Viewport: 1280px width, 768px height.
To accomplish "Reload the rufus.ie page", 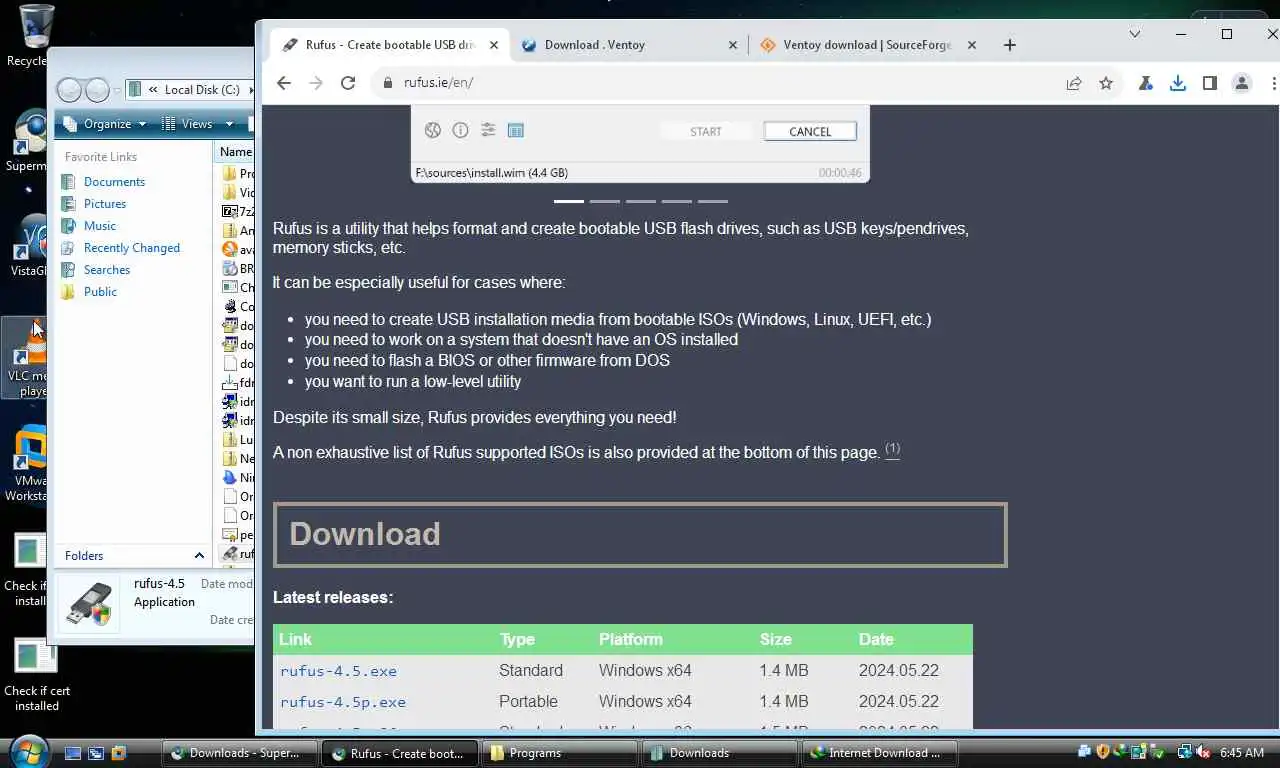I will [x=348, y=83].
